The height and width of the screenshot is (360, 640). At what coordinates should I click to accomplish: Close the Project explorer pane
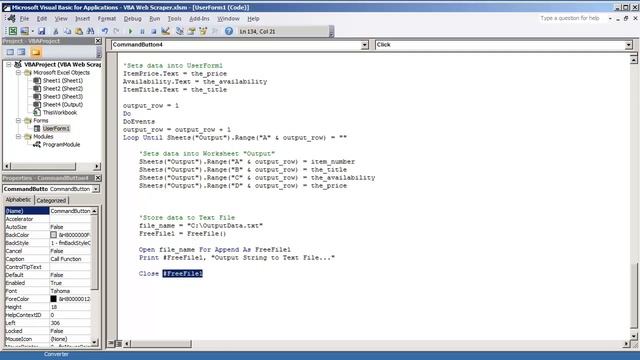point(98,41)
